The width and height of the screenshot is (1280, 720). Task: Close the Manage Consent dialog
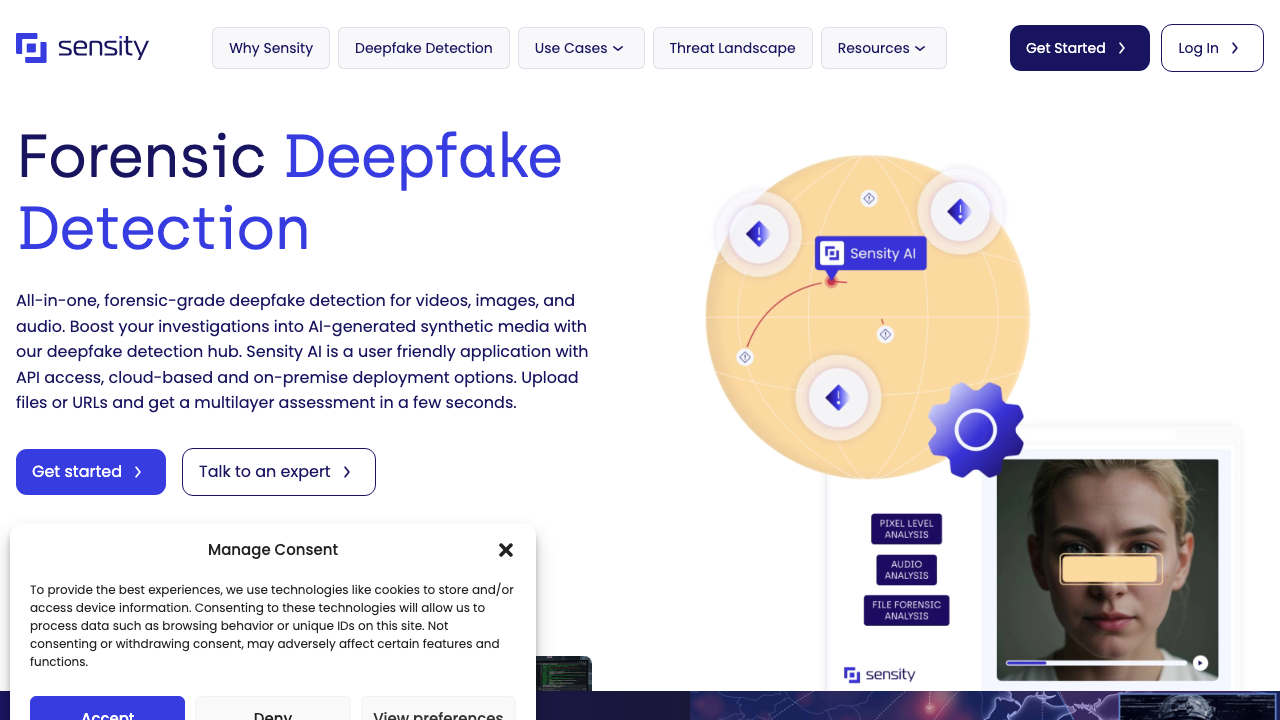point(506,550)
